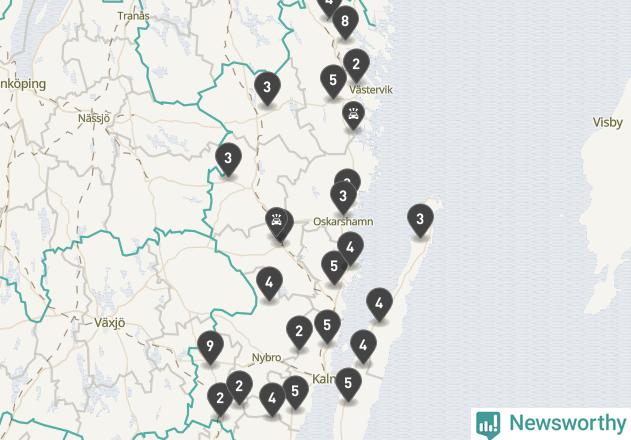Click the map marker numbered 8
The width and height of the screenshot is (631, 440).
pos(345,21)
